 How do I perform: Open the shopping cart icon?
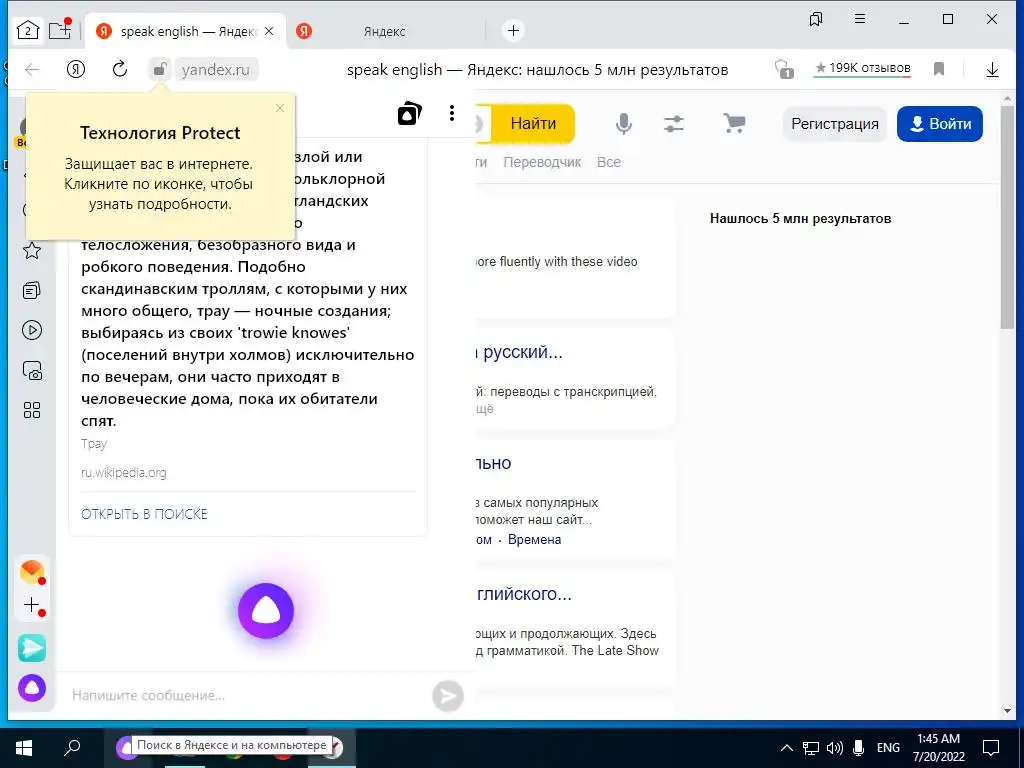tap(734, 123)
